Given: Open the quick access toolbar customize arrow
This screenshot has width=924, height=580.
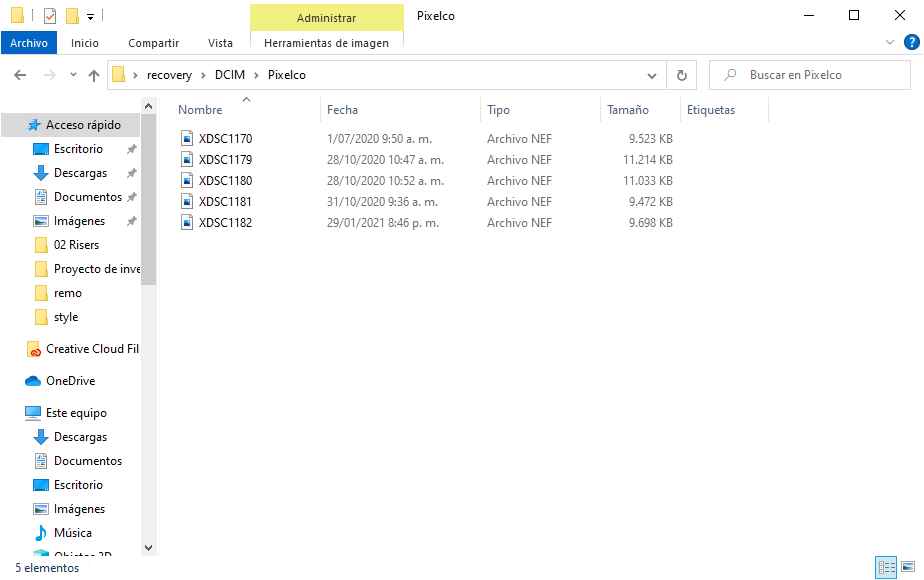Looking at the screenshot, I should (x=90, y=17).
